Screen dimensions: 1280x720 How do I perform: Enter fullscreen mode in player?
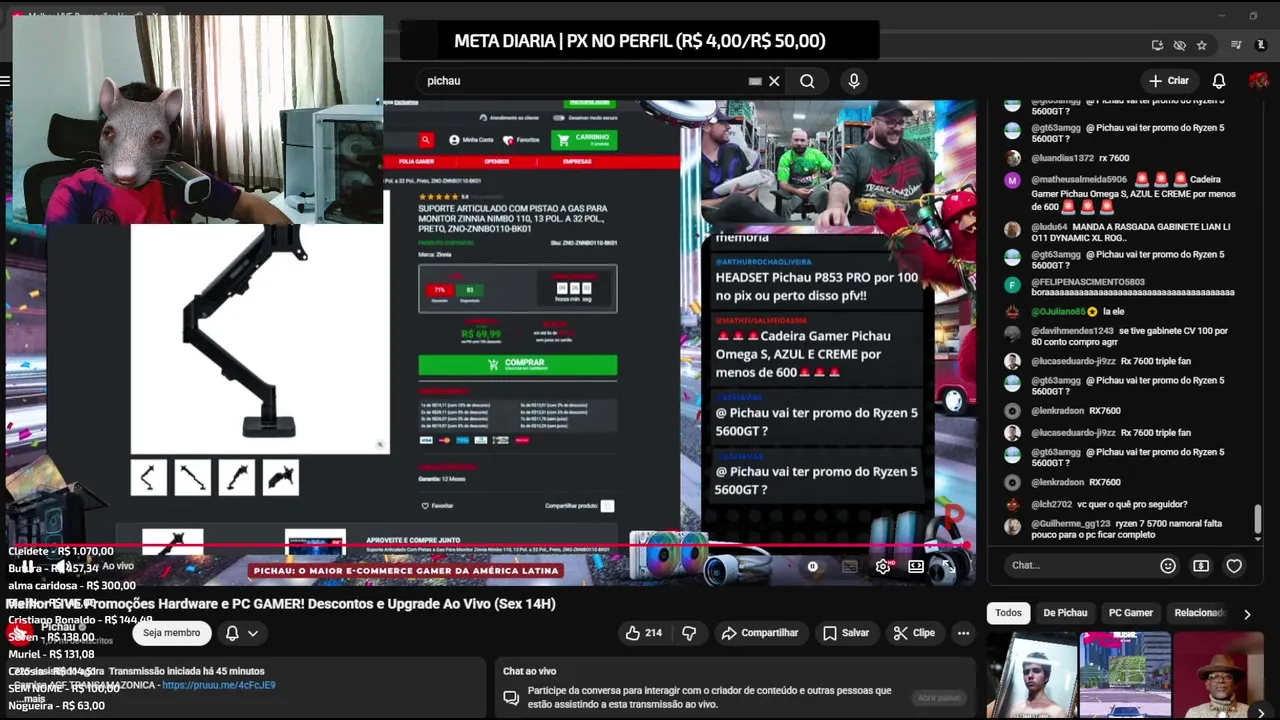(x=948, y=566)
